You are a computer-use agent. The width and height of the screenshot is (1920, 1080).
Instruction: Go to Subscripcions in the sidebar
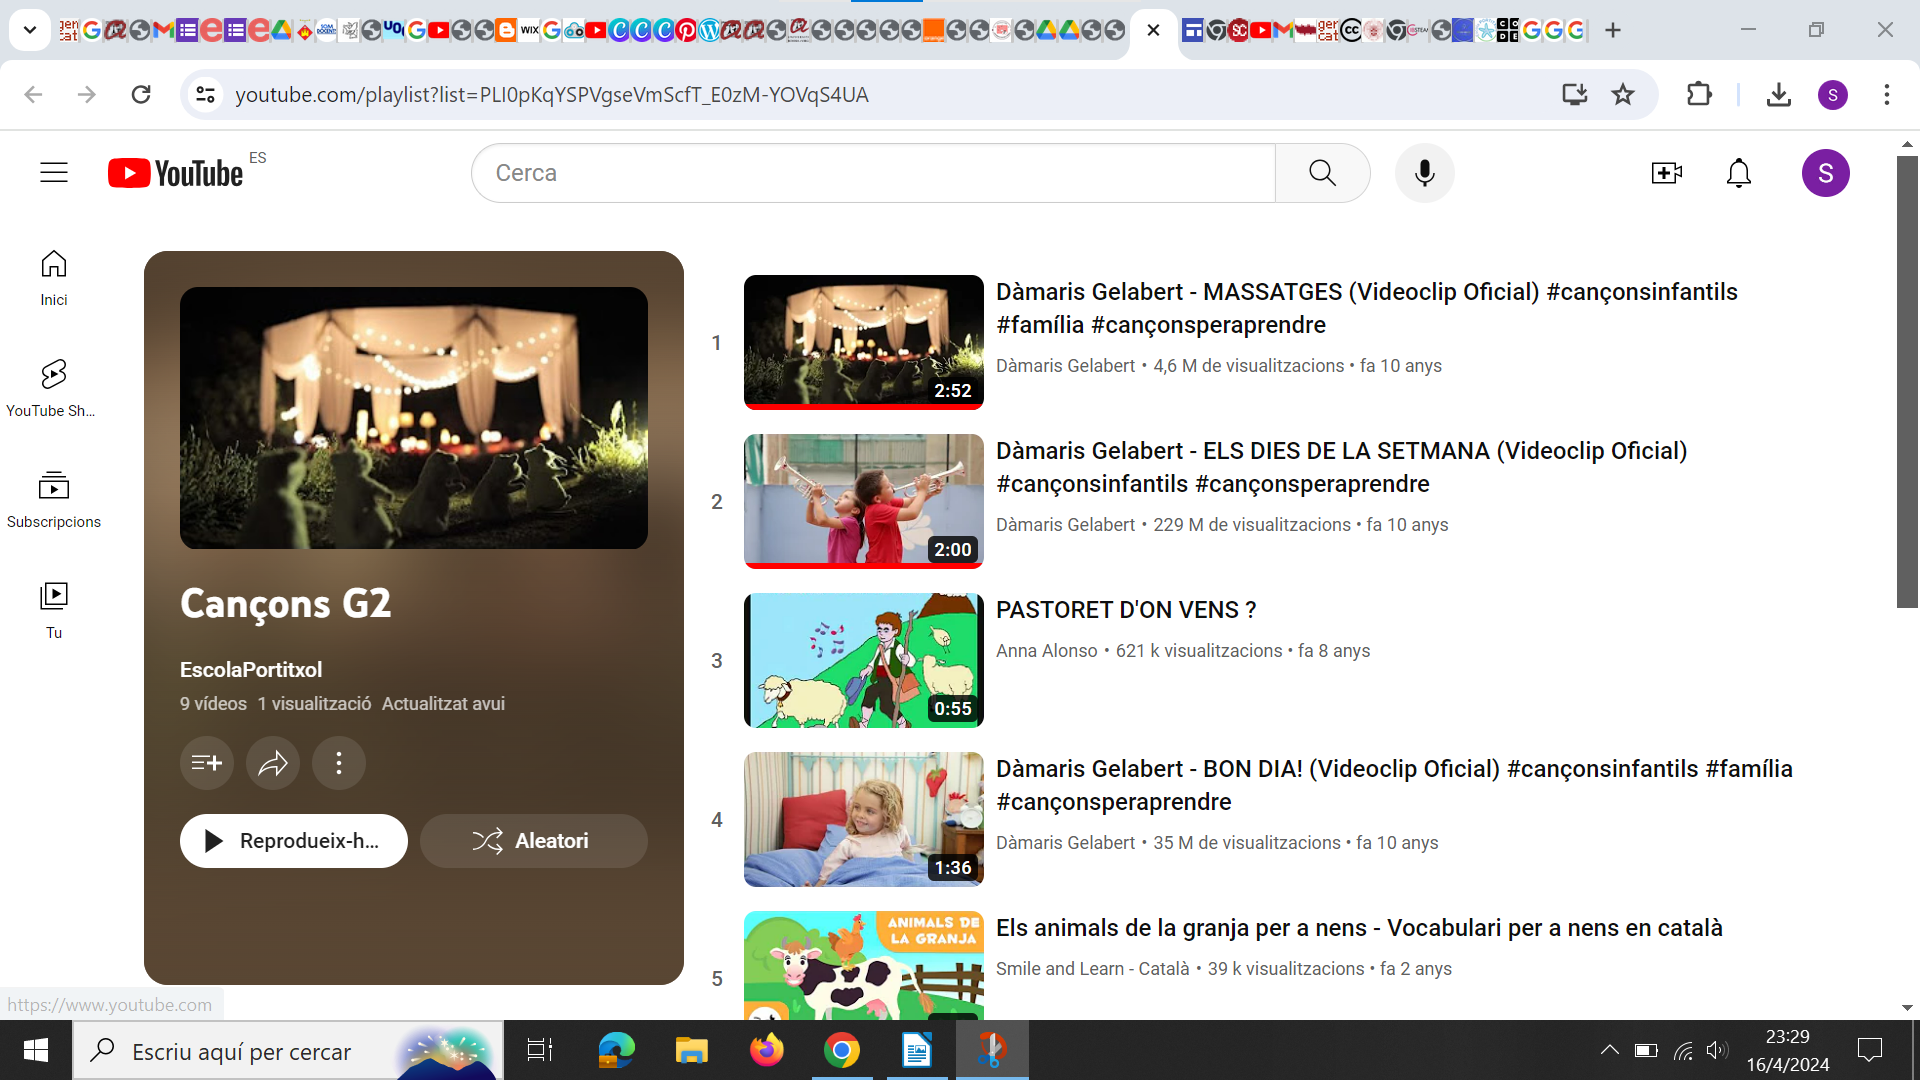53,499
